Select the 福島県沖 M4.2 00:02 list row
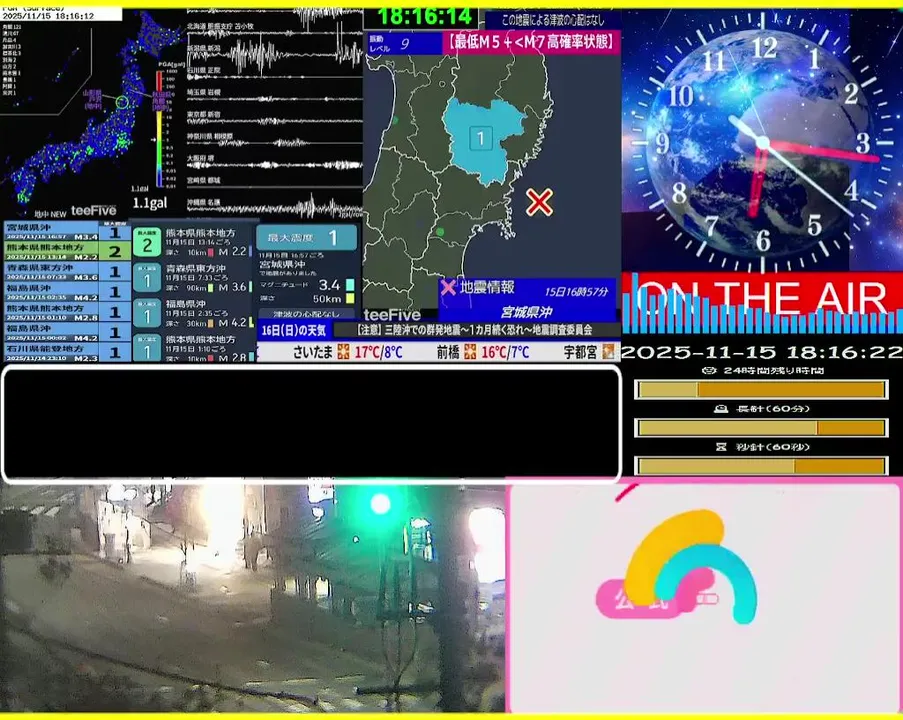903x720 pixels. [67, 332]
